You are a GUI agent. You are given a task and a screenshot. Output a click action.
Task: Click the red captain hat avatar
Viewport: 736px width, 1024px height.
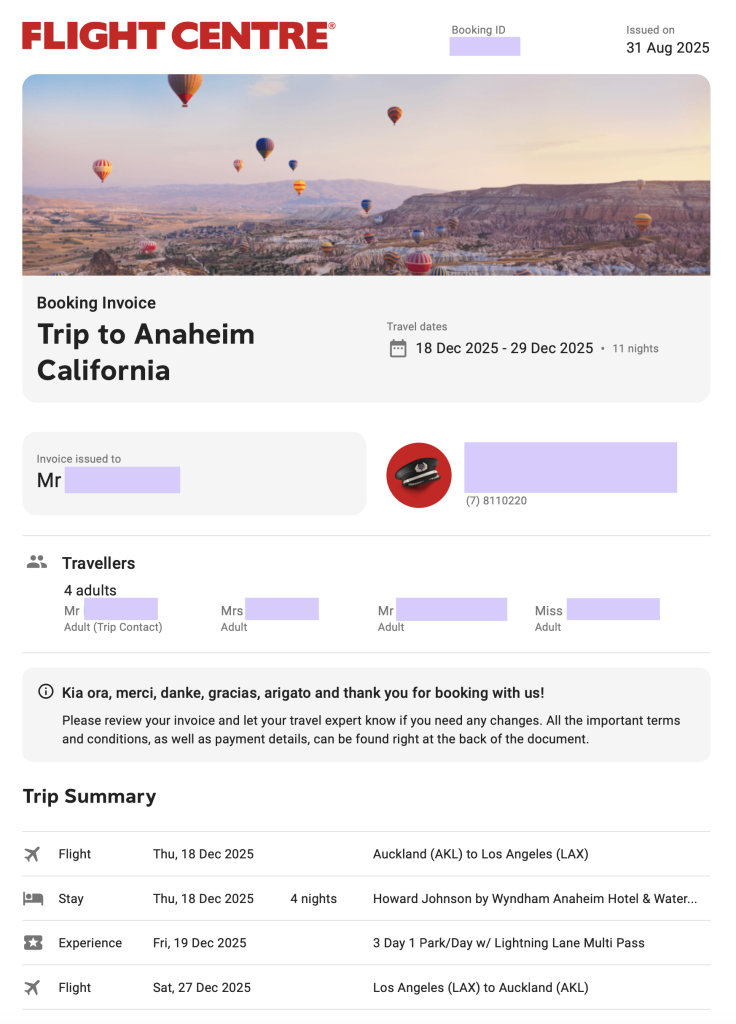coord(419,475)
